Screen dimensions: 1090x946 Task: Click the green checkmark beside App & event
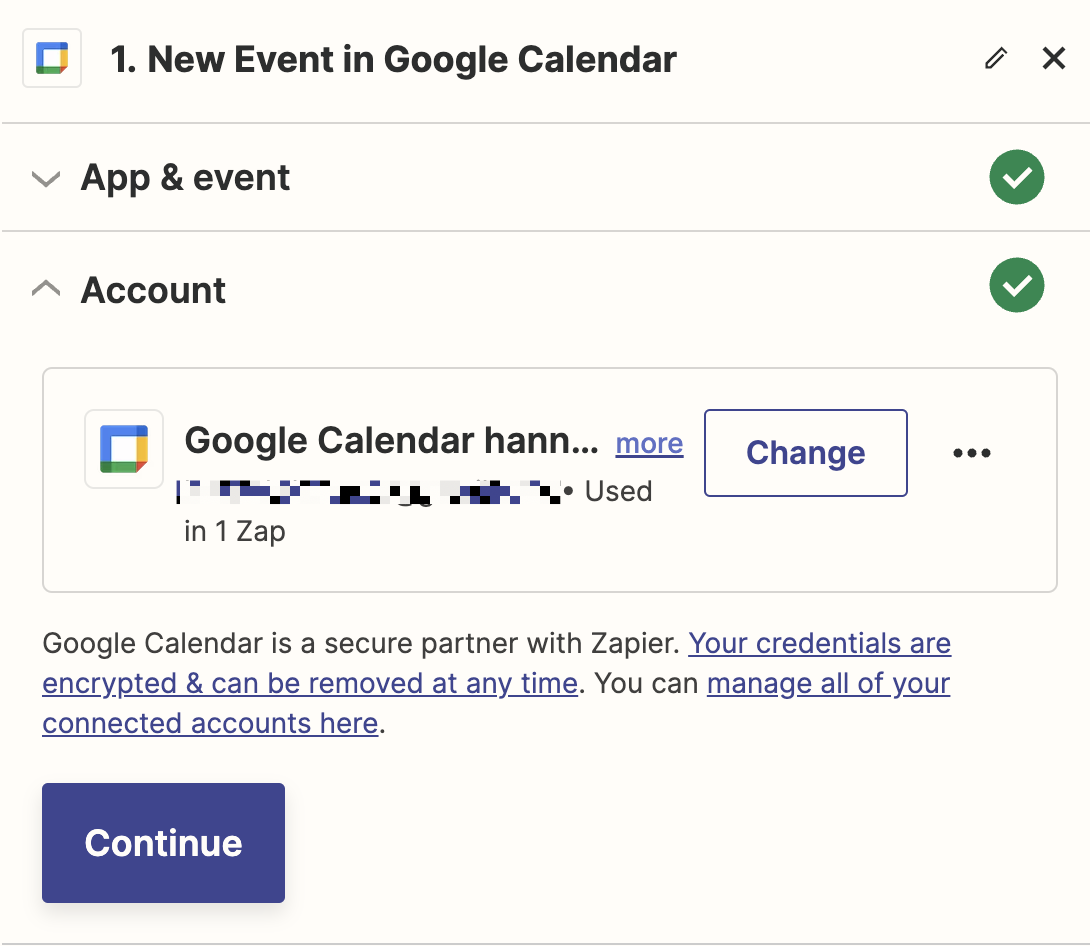pos(1016,178)
